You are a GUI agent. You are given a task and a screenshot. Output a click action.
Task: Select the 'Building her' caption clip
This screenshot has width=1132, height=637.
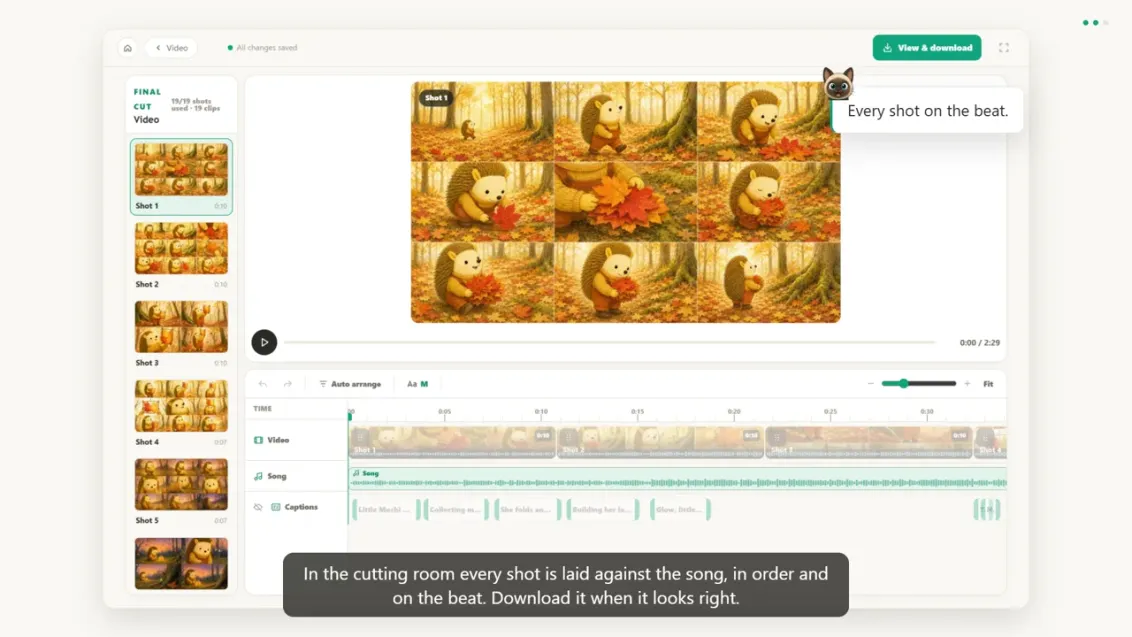[x=603, y=509]
